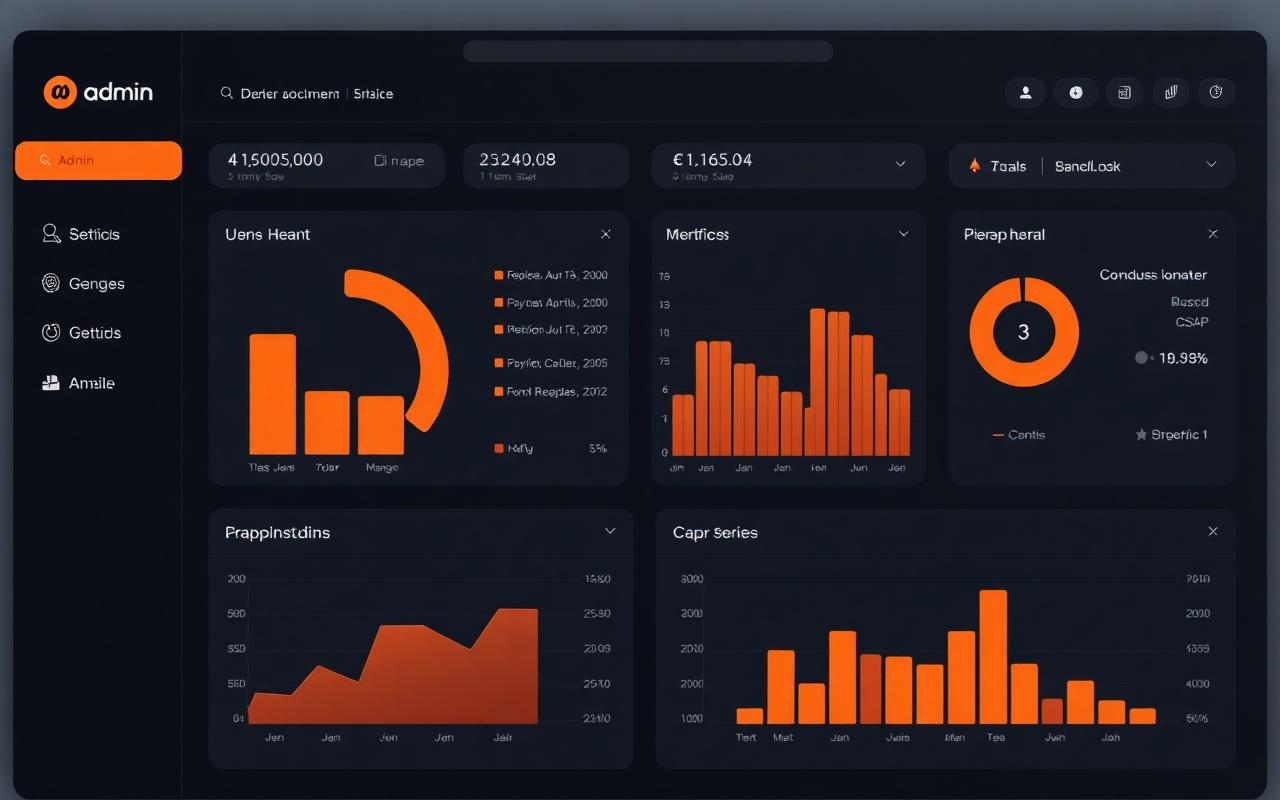This screenshot has height=800, width=1280.
Task: Close the Capr series panel
Action: click(1213, 531)
